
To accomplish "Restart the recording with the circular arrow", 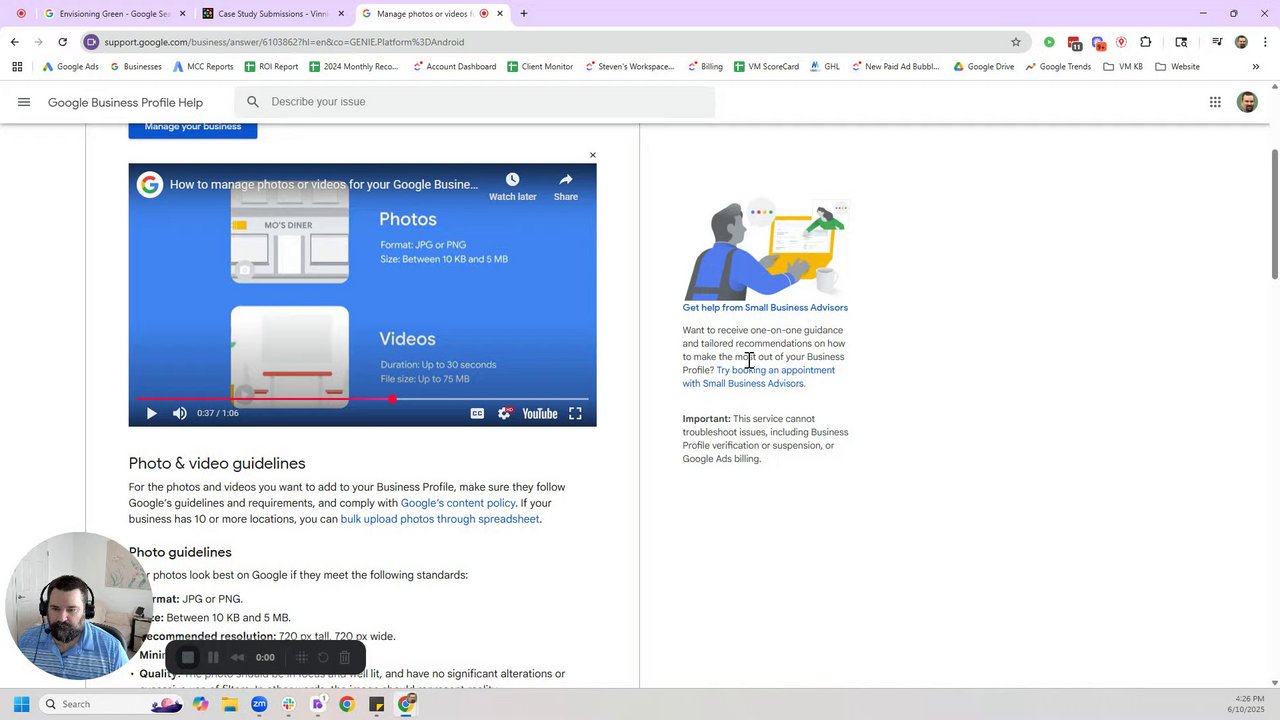I will (323, 657).
